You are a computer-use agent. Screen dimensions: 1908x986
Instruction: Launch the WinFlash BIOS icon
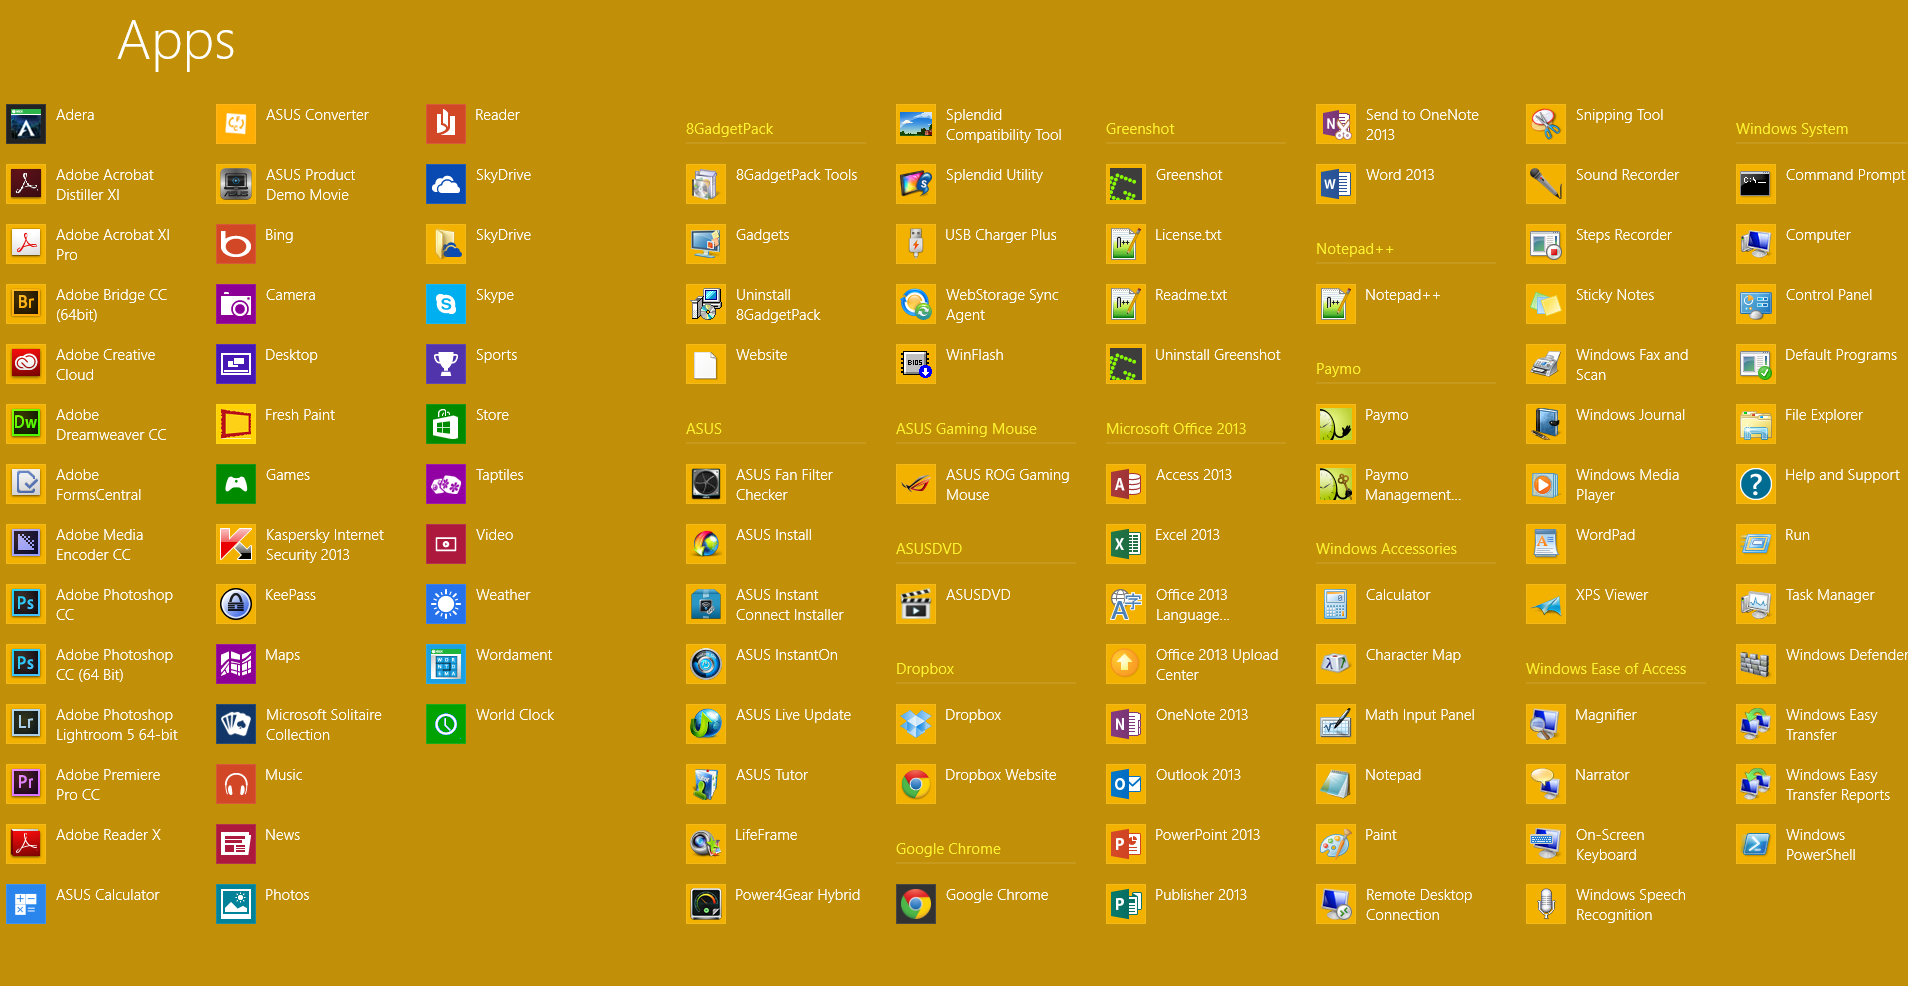(916, 364)
